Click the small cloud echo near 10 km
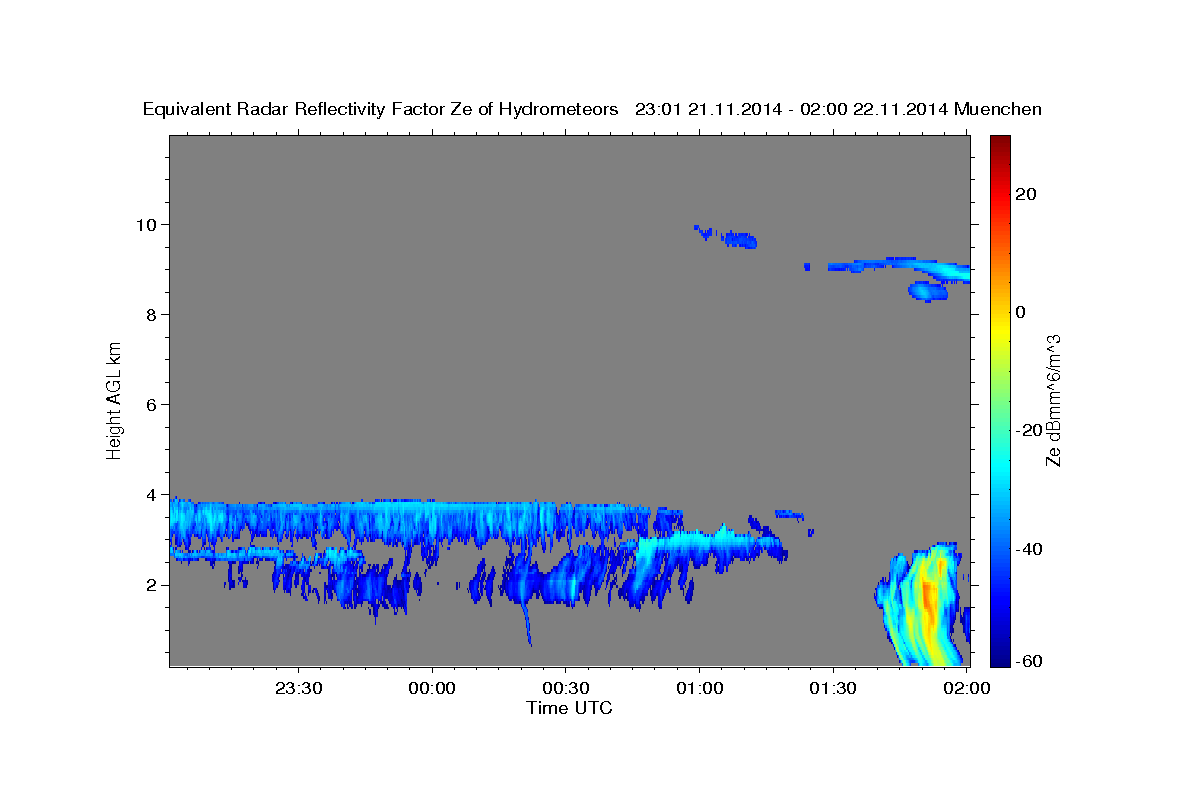Viewport: 1200px width, 800px height. tap(727, 236)
